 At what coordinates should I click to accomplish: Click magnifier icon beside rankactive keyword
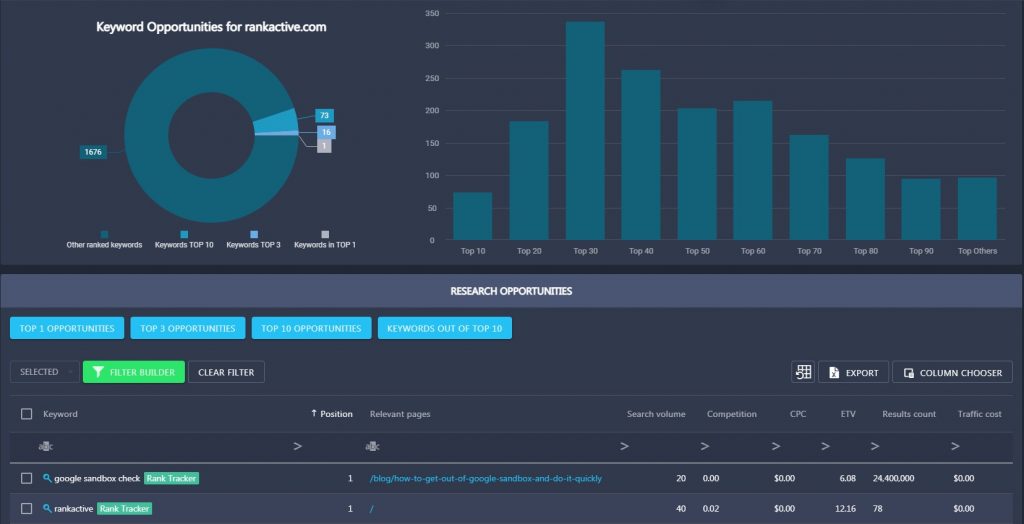coord(47,508)
